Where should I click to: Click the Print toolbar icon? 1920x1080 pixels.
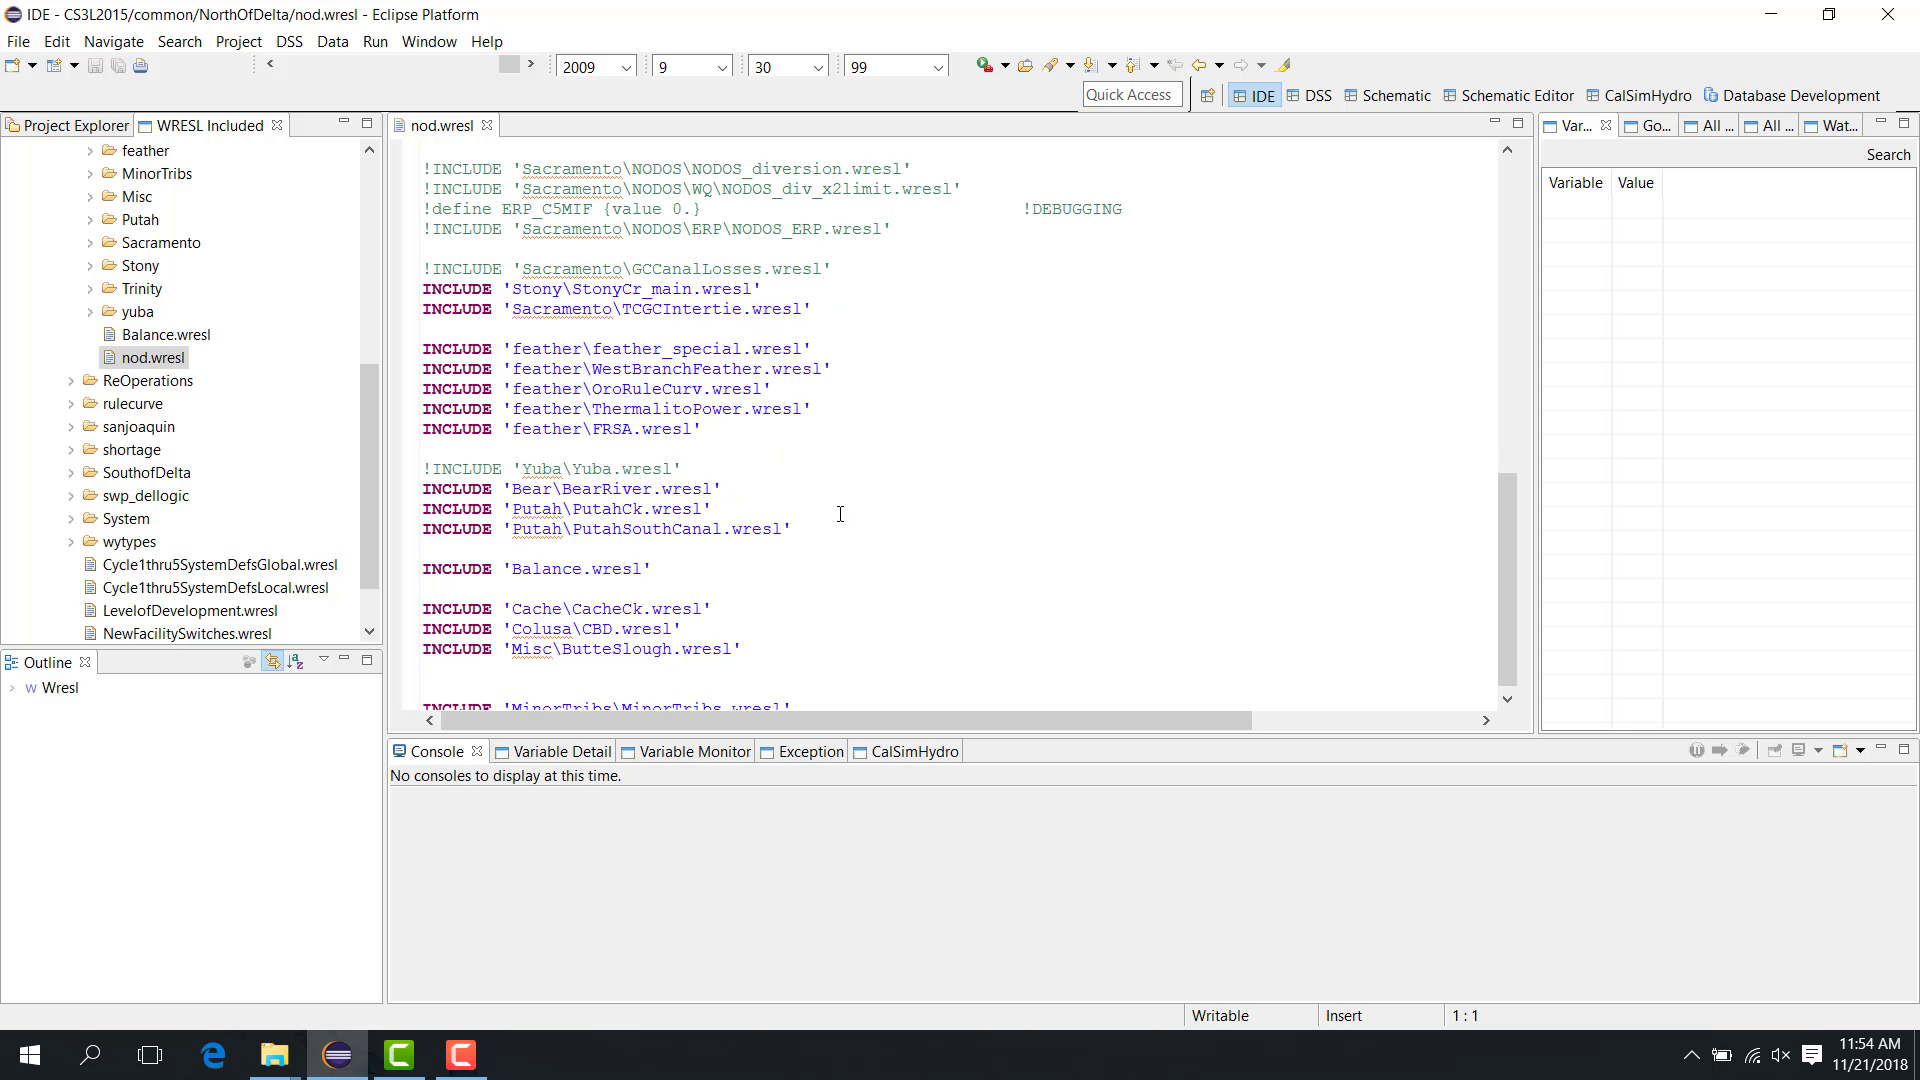pyautogui.click(x=141, y=66)
